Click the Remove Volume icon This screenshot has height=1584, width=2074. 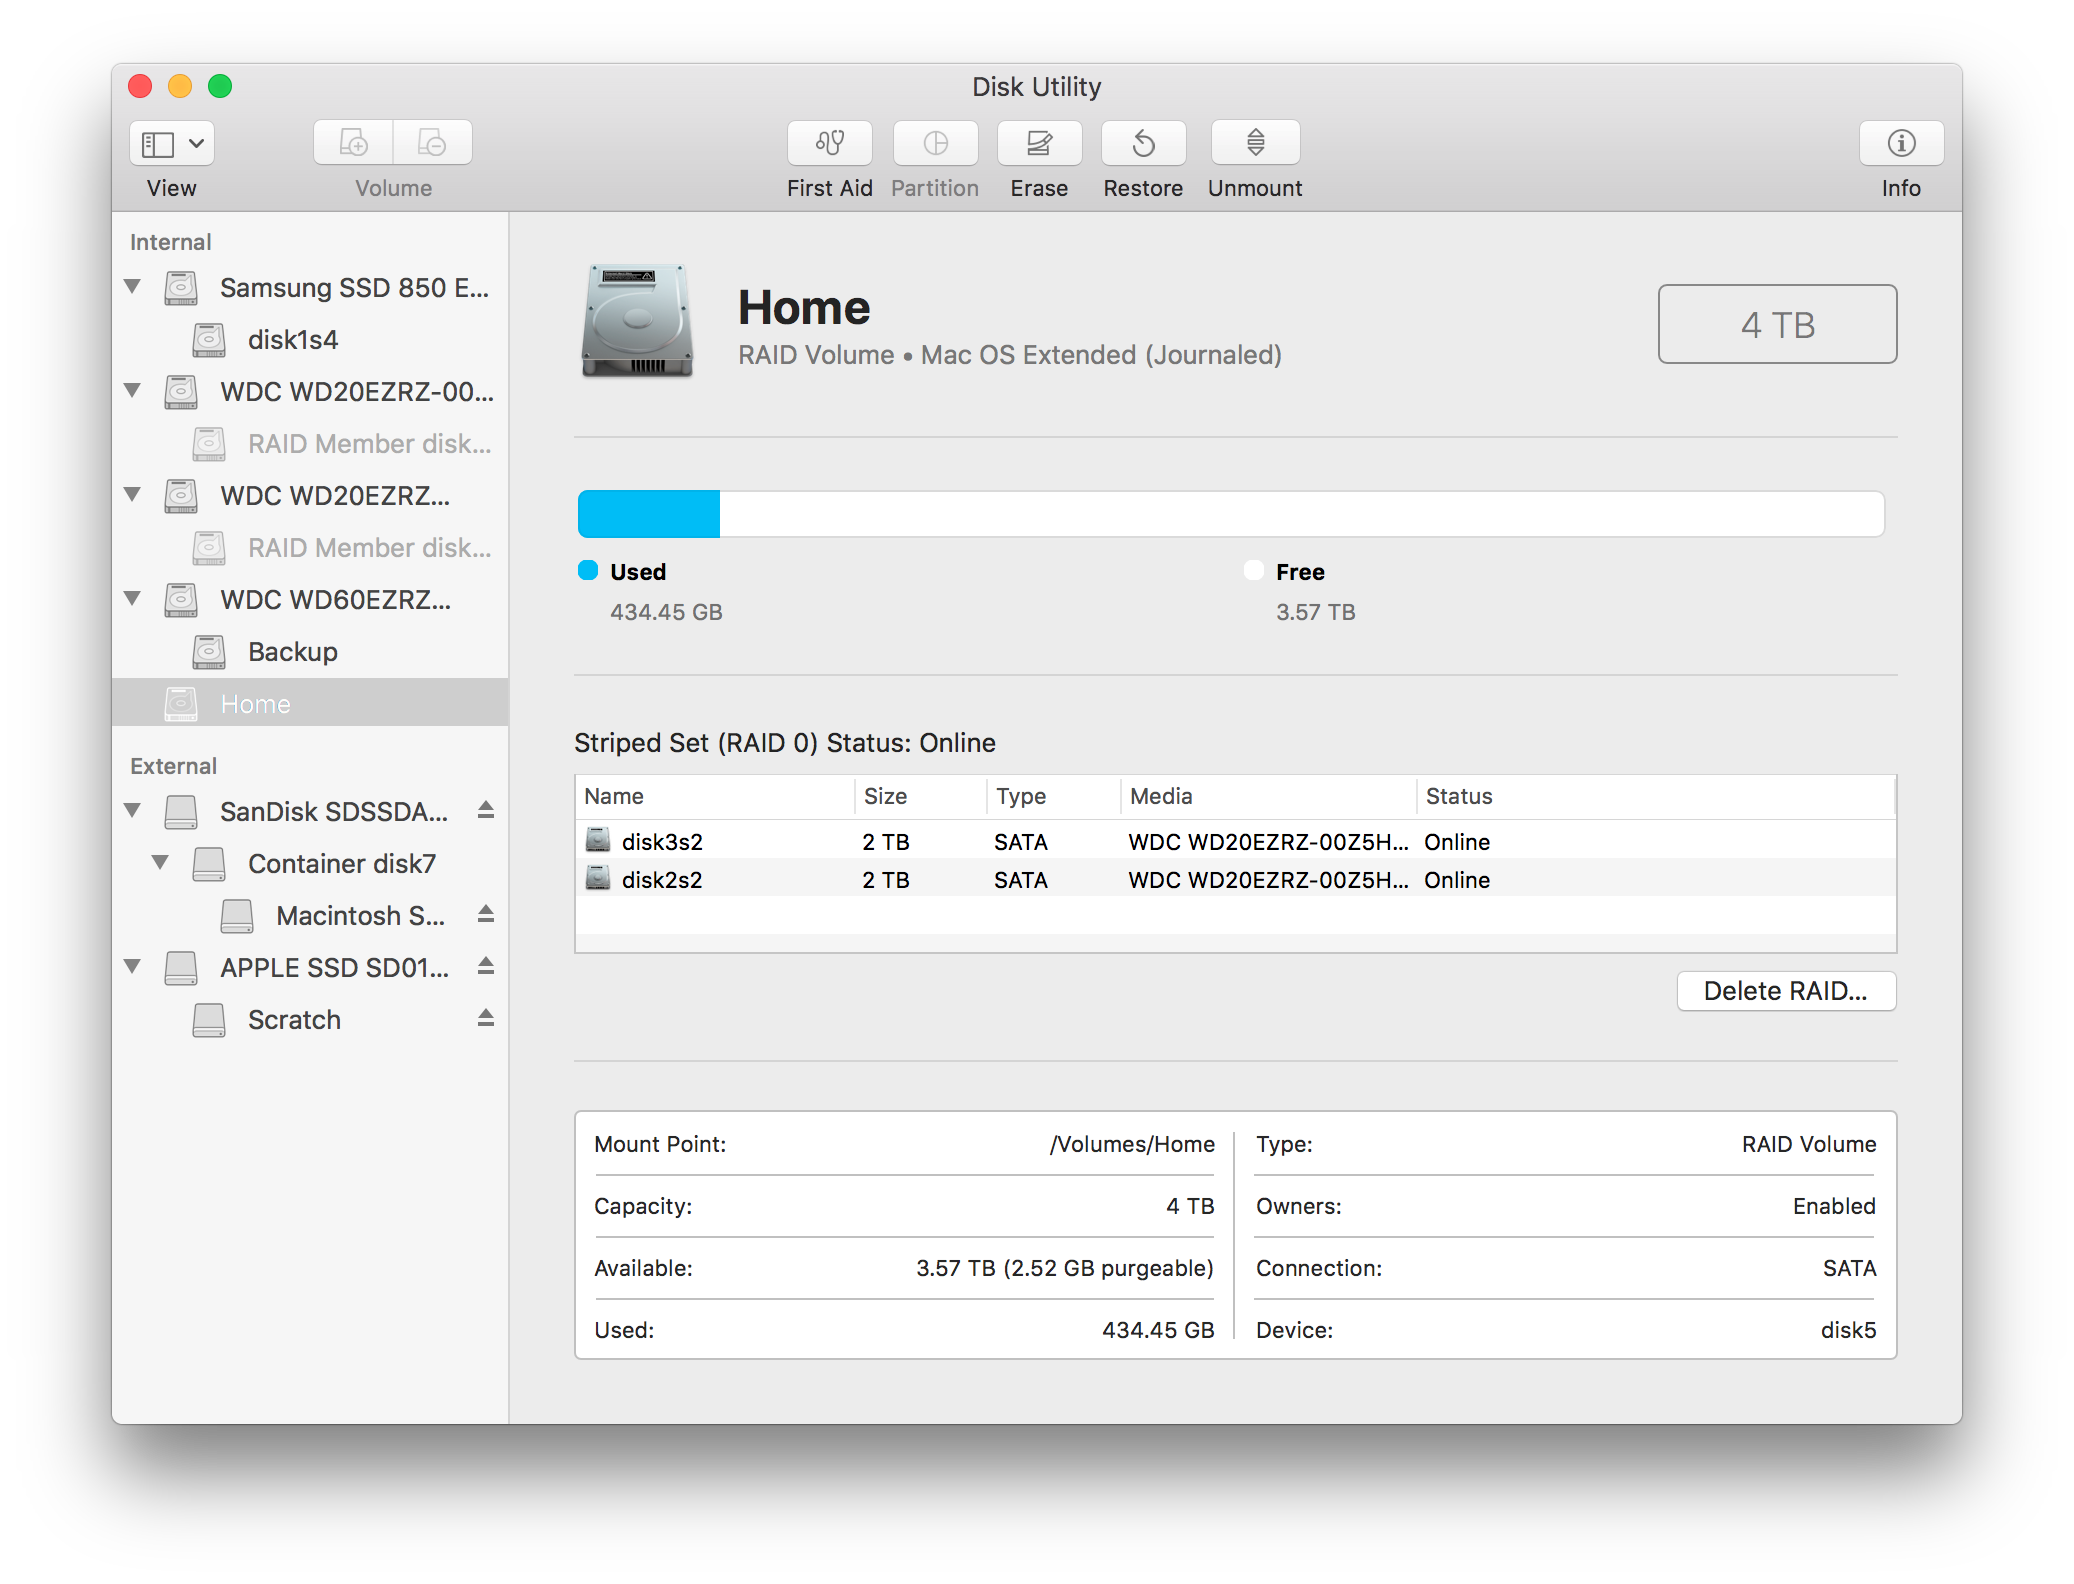(x=432, y=144)
